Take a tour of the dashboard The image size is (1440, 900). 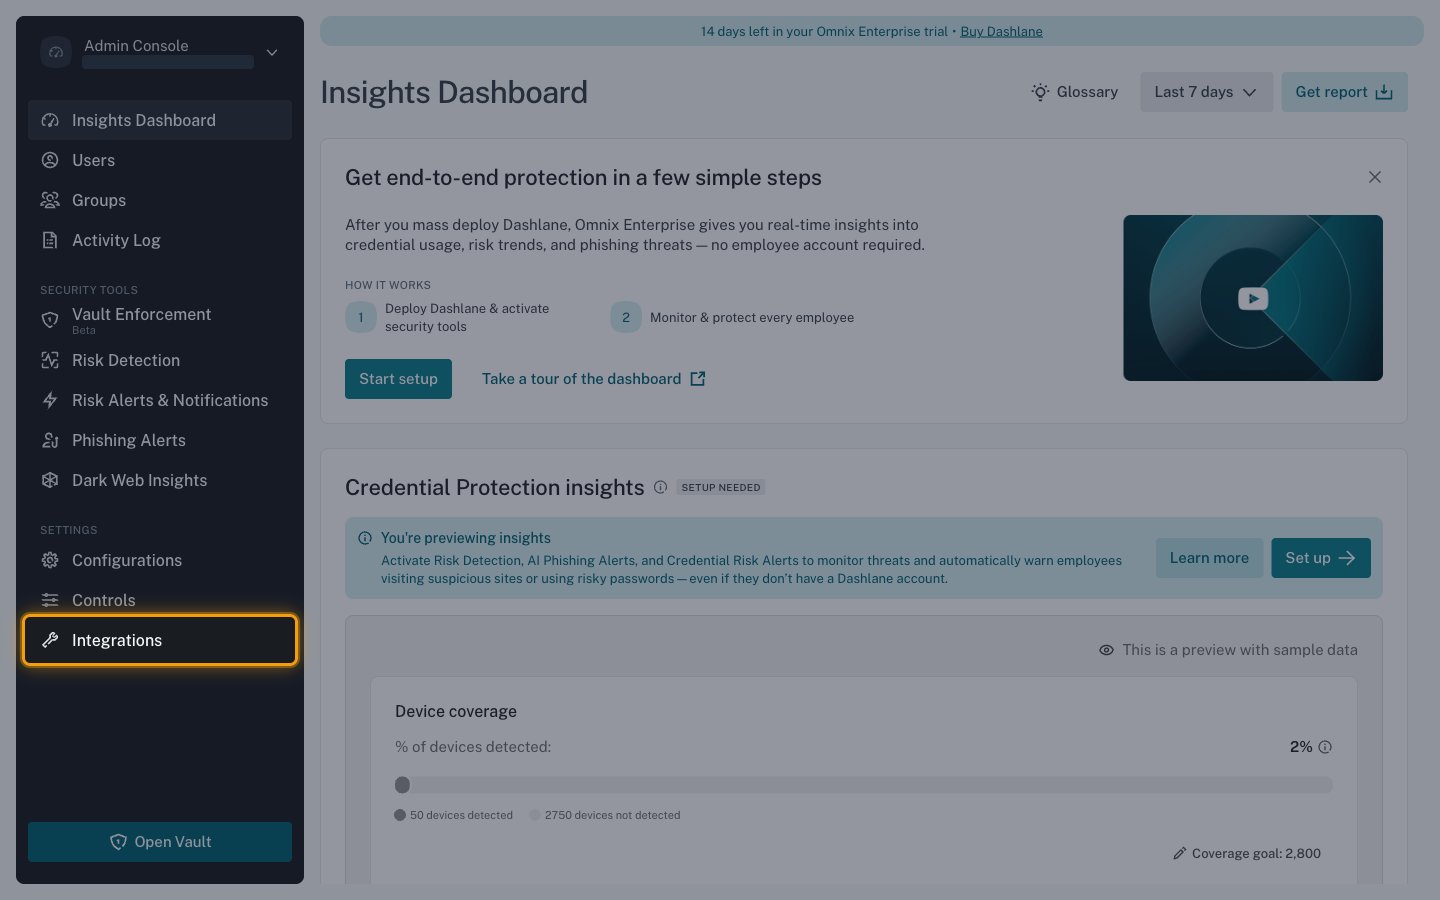tap(594, 379)
